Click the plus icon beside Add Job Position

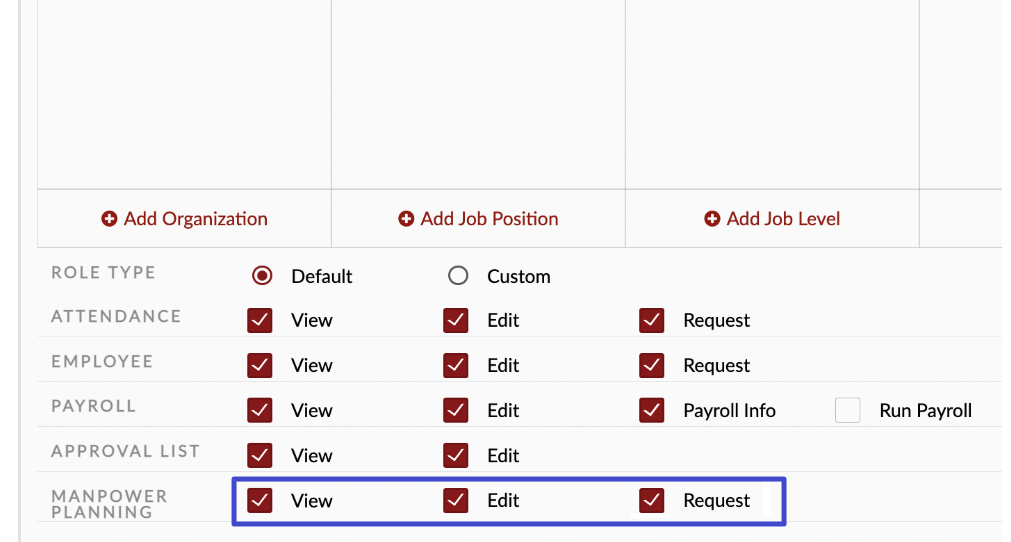[406, 219]
